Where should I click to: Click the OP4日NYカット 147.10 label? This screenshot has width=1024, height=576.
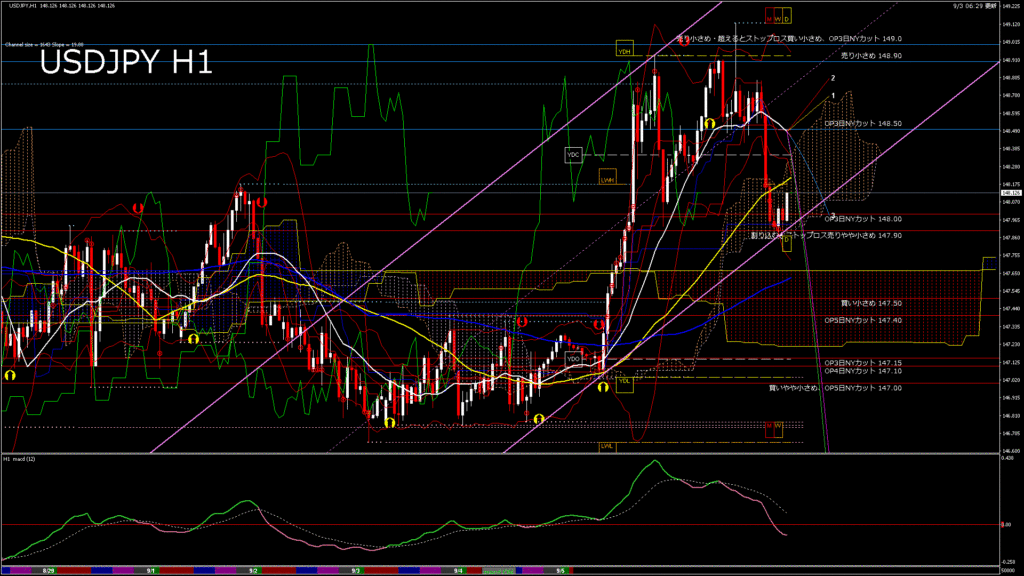862,371
